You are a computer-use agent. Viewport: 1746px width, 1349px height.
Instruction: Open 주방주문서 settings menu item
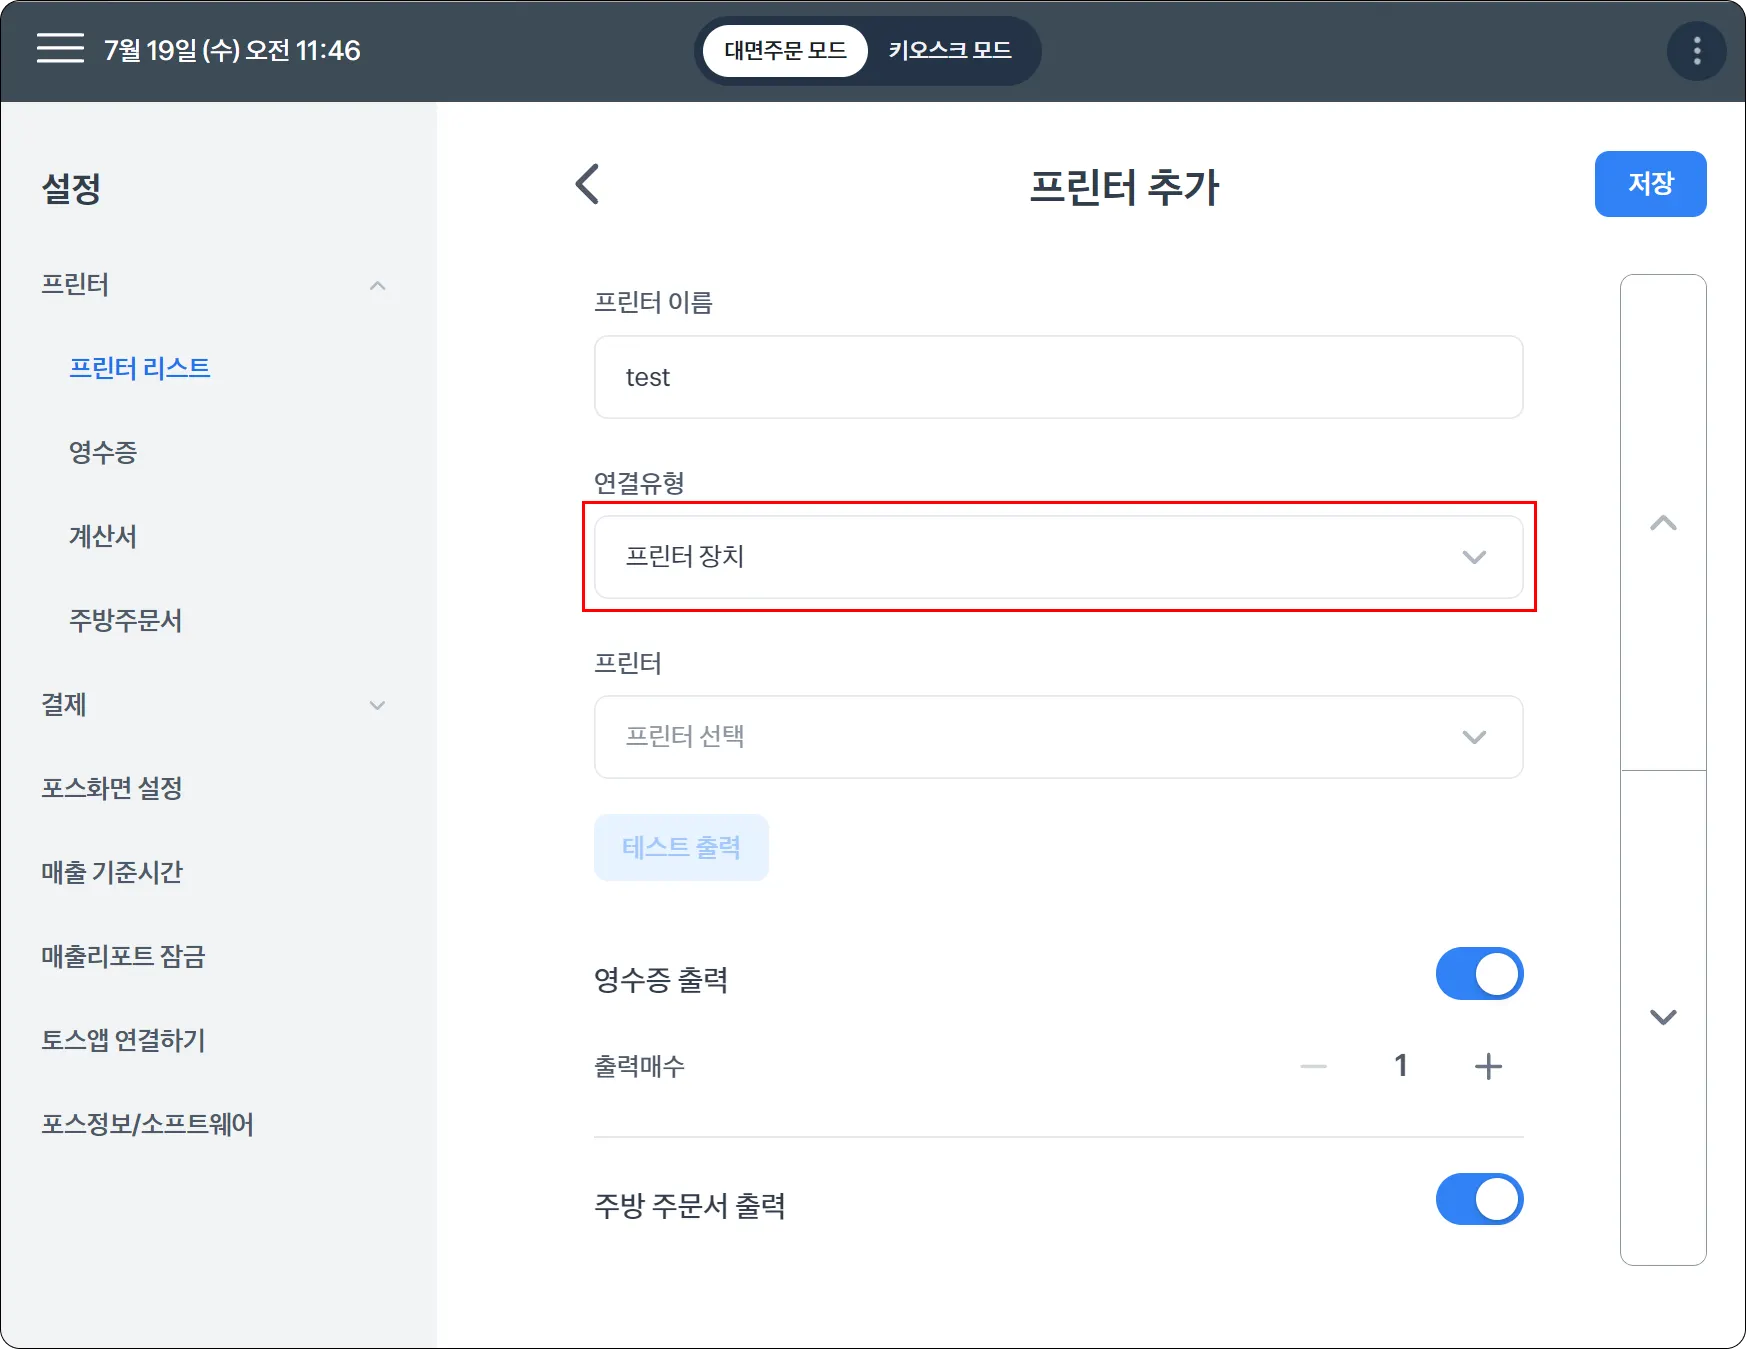[125, 620]
